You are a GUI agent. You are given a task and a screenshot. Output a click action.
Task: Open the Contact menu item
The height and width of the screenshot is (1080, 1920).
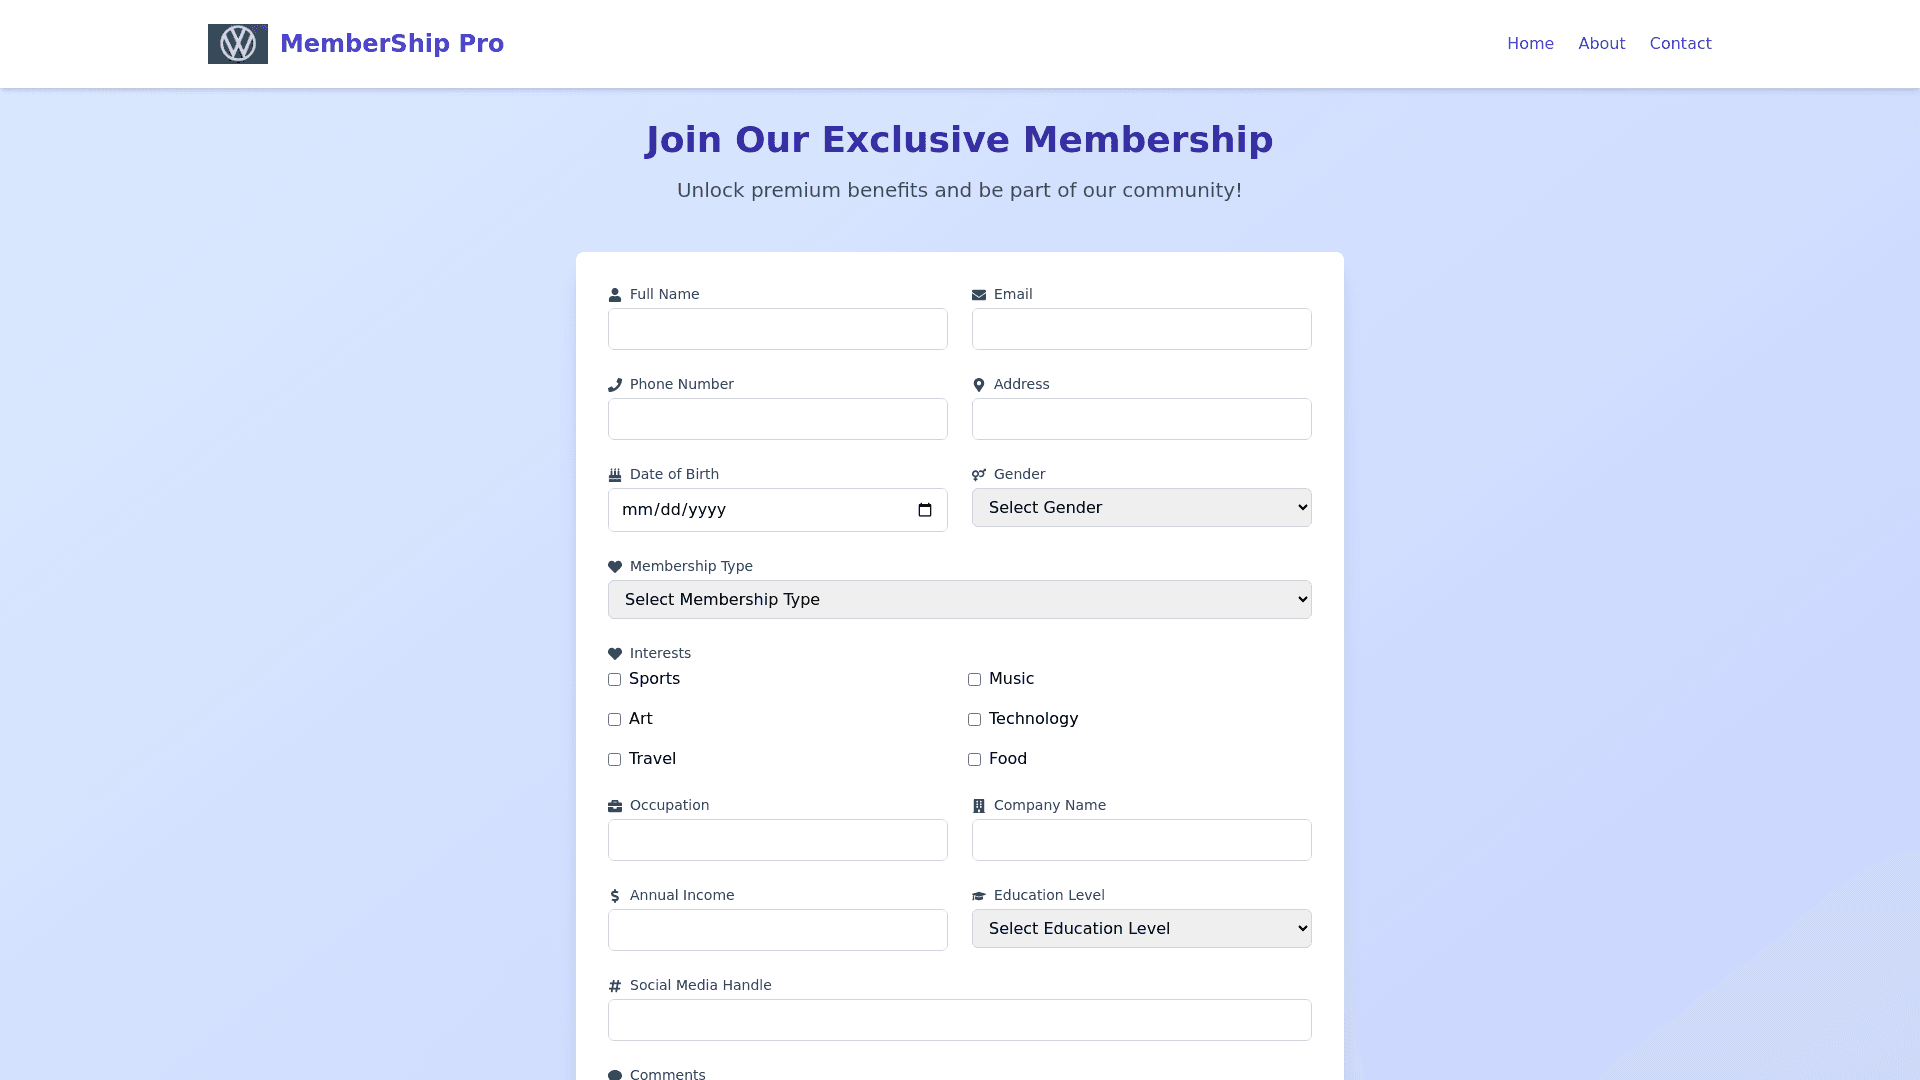click(1680, 44)
